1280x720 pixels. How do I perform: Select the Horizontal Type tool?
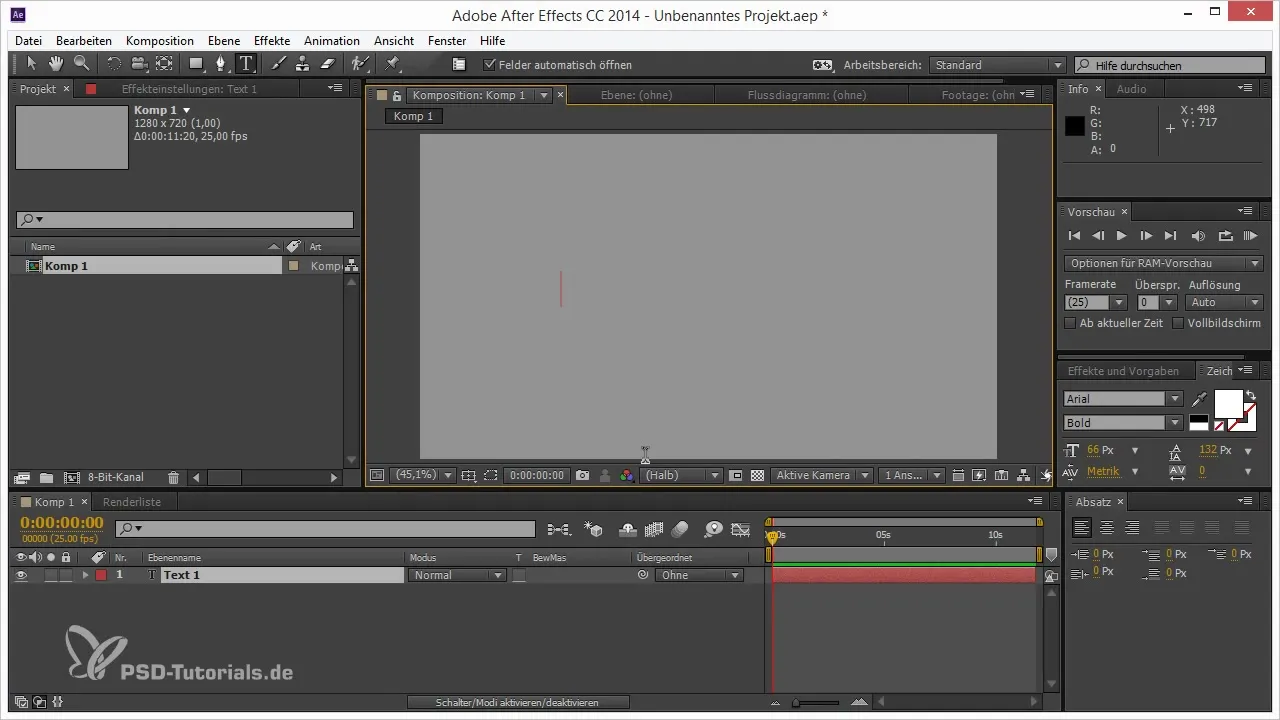point(245,64)
